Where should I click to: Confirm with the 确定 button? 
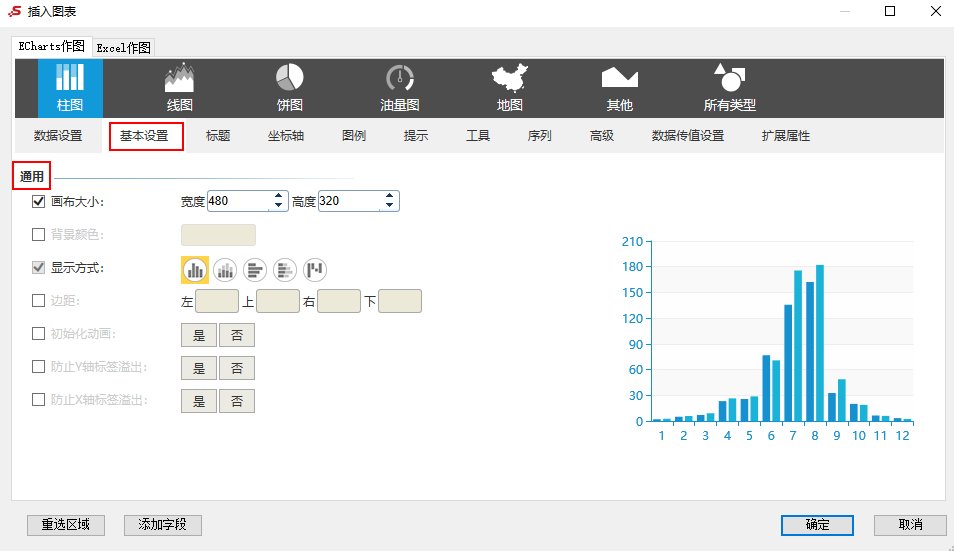[x=817, y=525]
